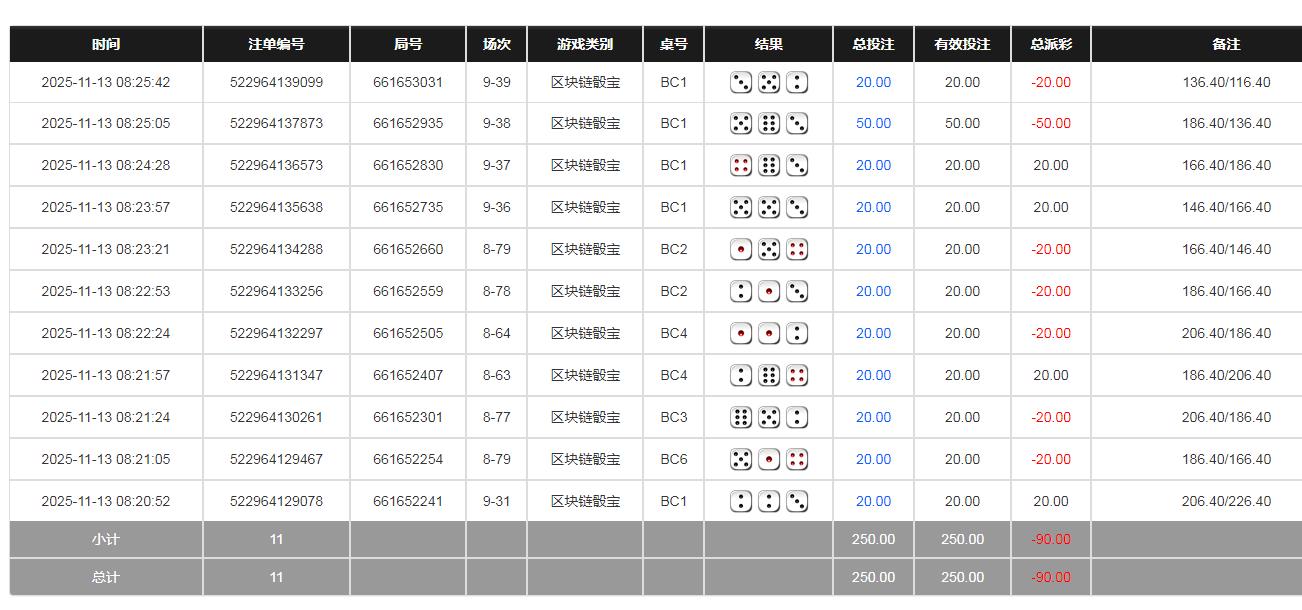Click the middle die in order 522964133256's result

[x=769, y=292]
